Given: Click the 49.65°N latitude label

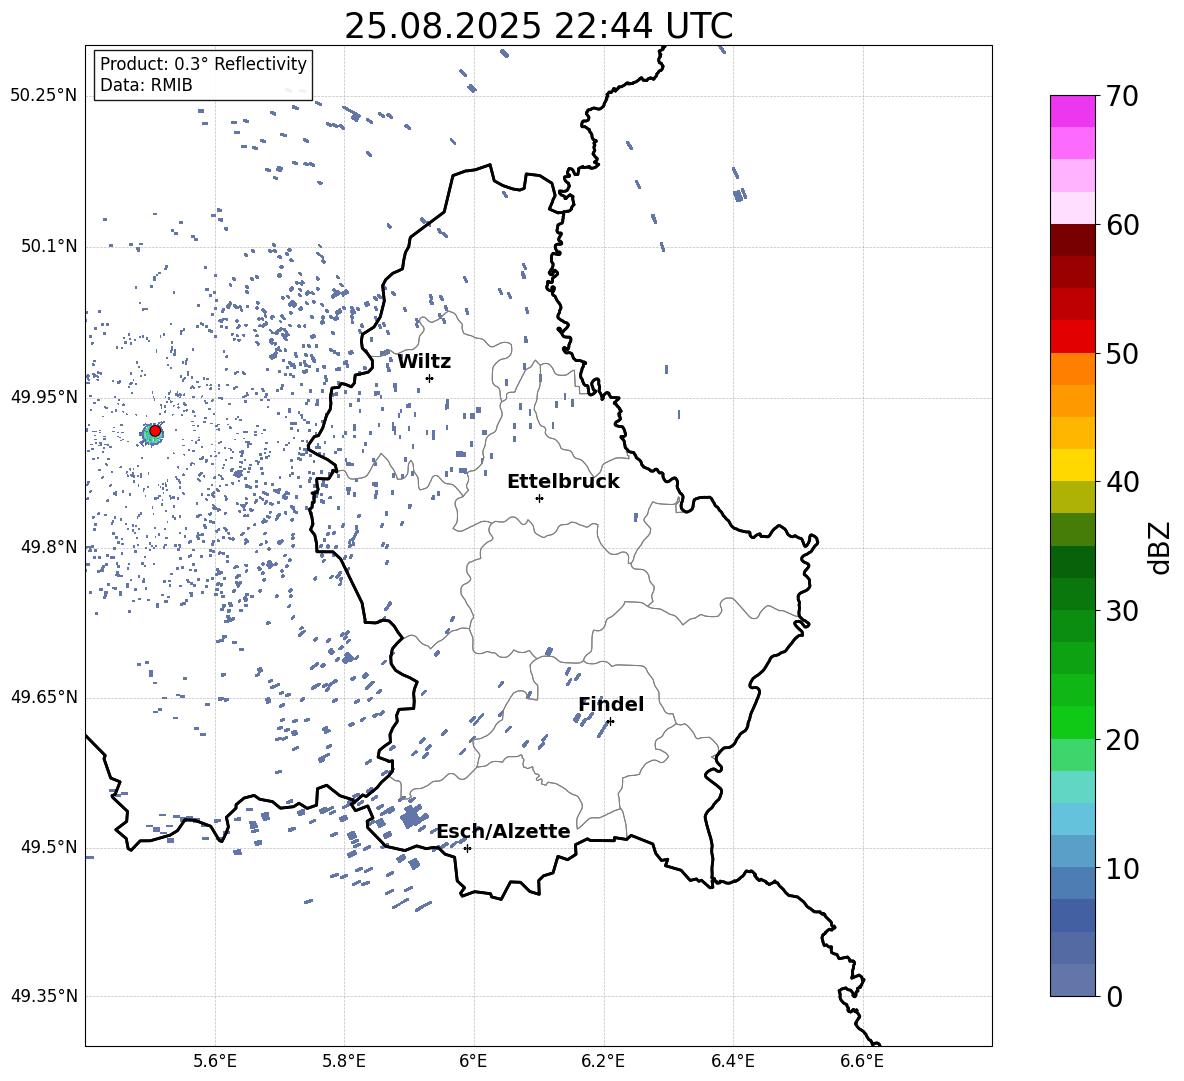Looking at the screenshot, I should [44, 697].
